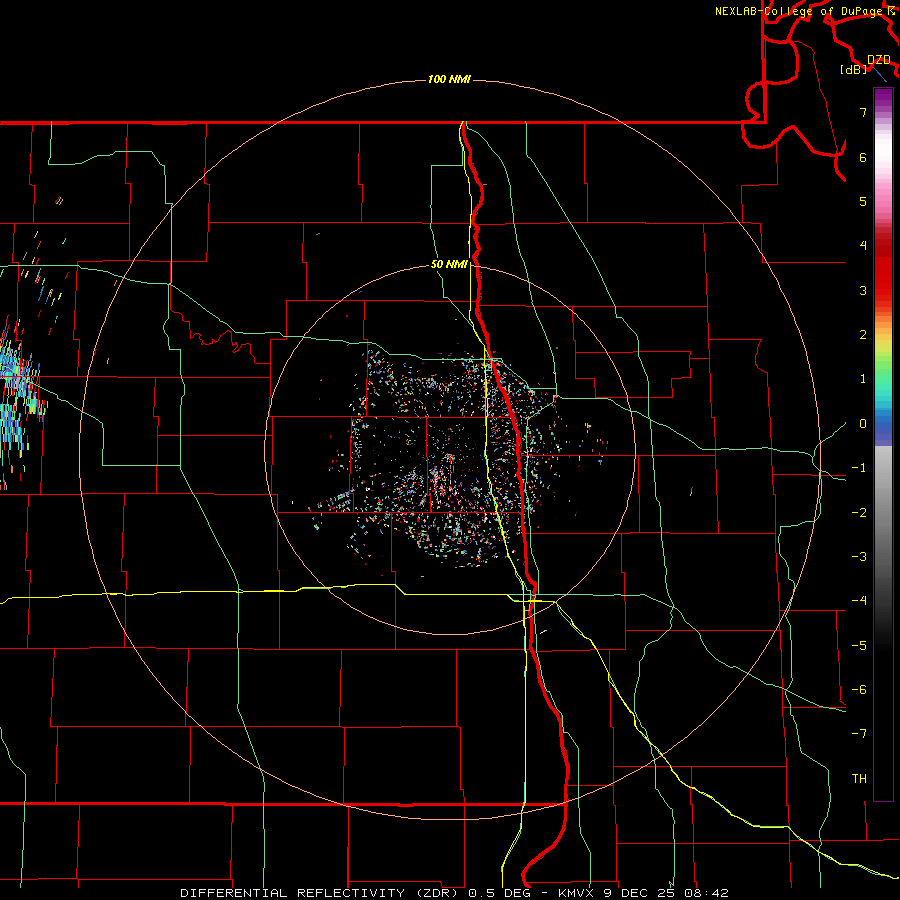Screen dimensions: 900x900
Task: Click the 3 value on color scale
Action: coord(863,290)
